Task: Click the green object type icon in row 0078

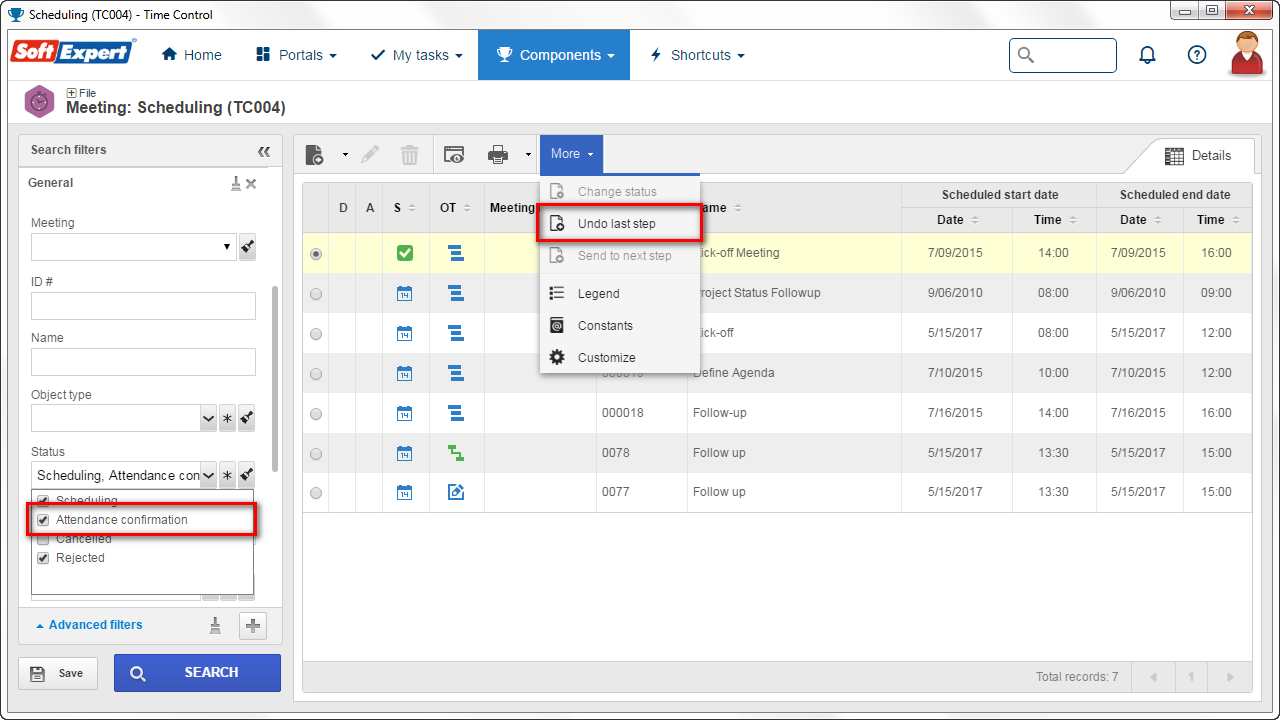Action: (456, 453)
